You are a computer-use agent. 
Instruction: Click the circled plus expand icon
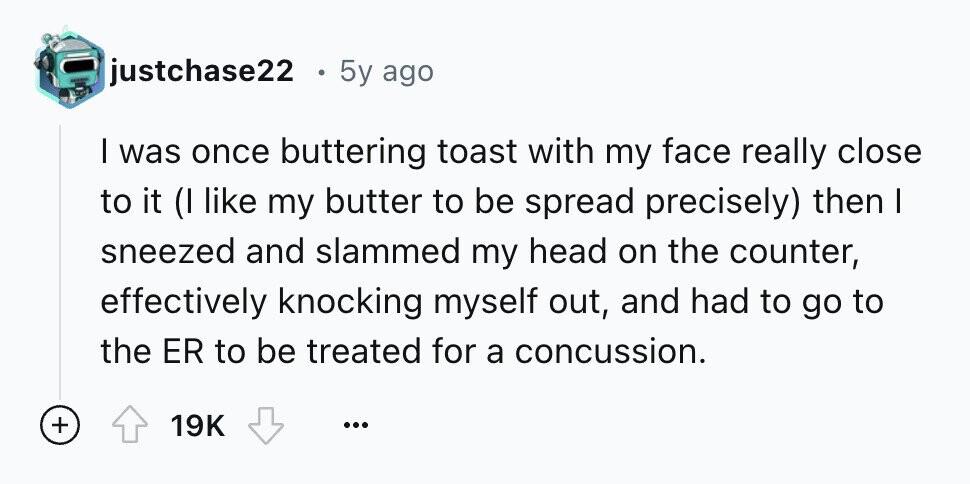click(x=61, y=426)
